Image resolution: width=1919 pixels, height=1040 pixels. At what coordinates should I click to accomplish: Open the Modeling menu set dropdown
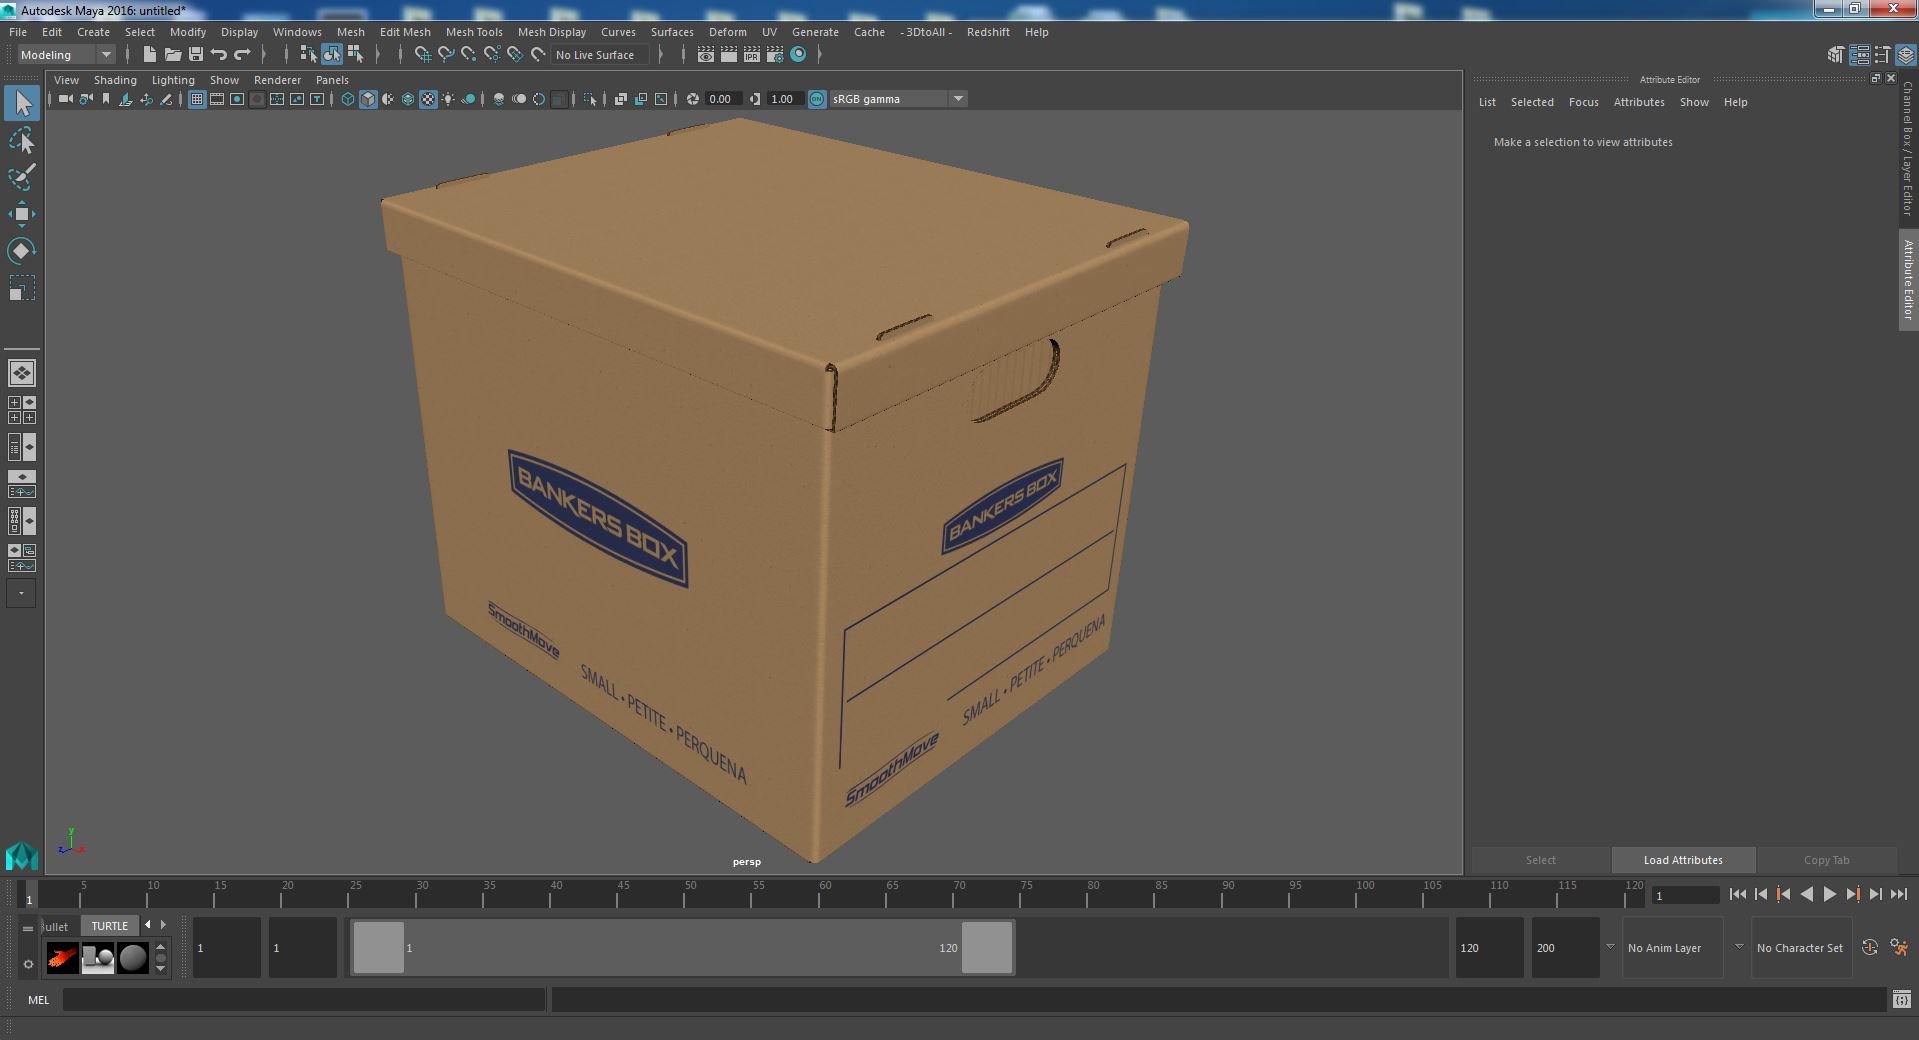pyautogui.click(x=67, y=55)
